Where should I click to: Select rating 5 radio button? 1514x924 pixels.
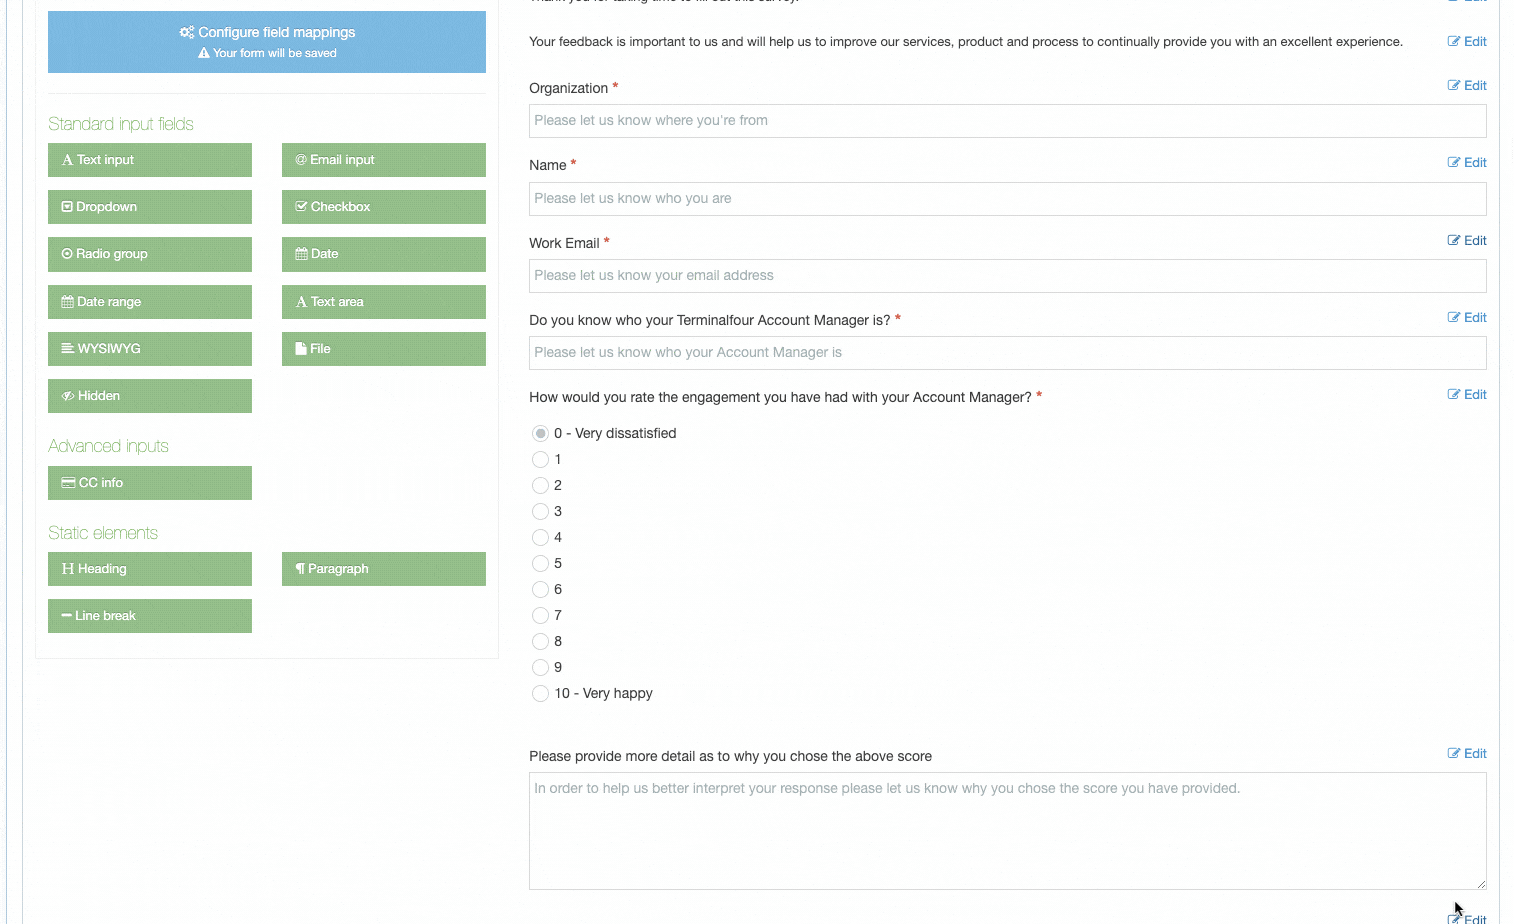[541, 563]
